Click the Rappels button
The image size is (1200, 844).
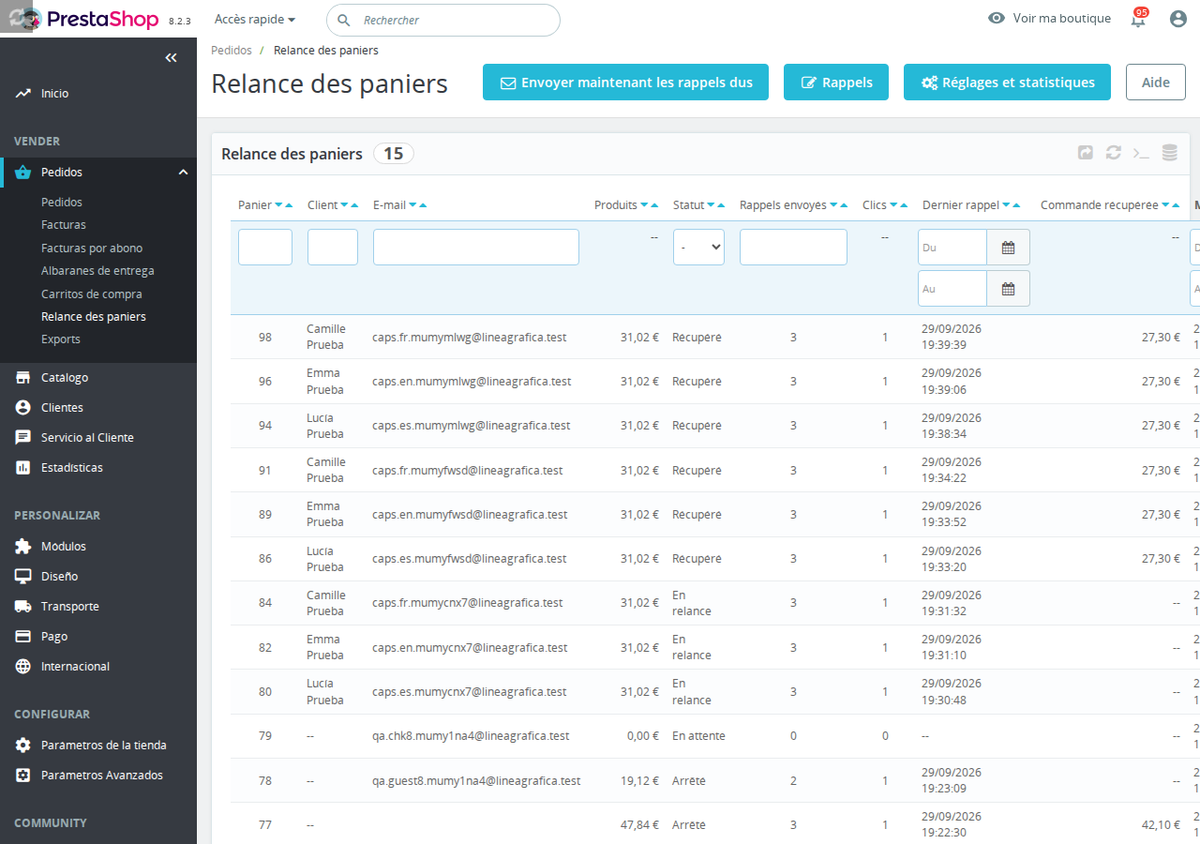pos(836,82)
